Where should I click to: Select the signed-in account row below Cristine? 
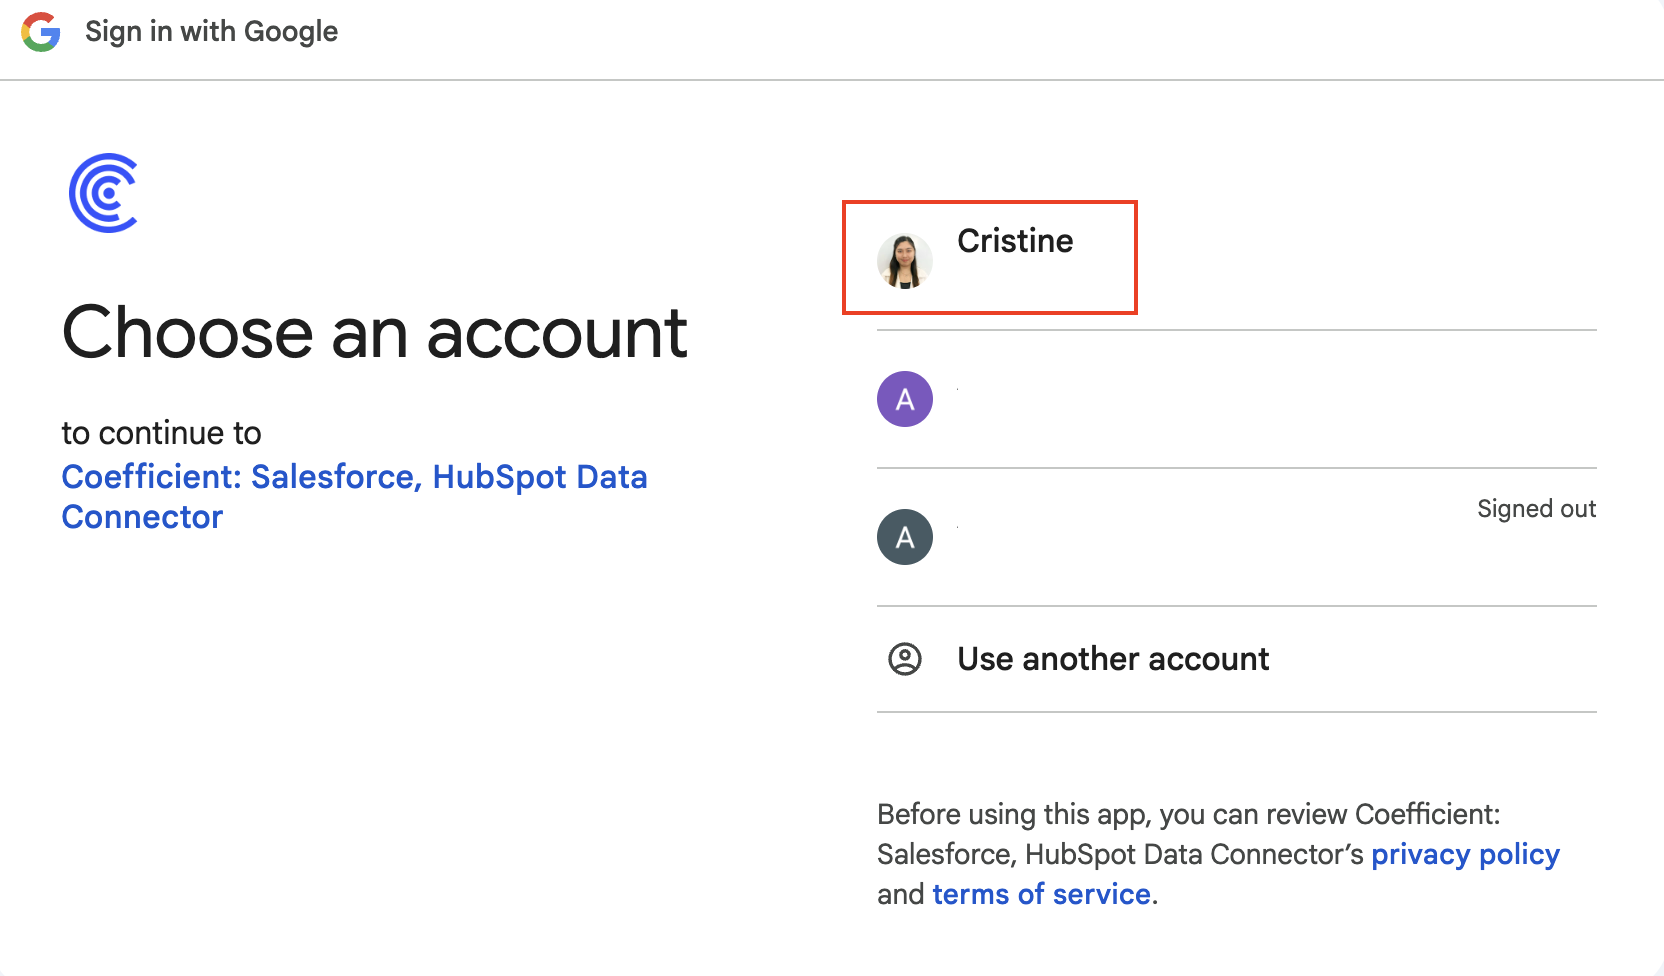tap(1235, 399)
